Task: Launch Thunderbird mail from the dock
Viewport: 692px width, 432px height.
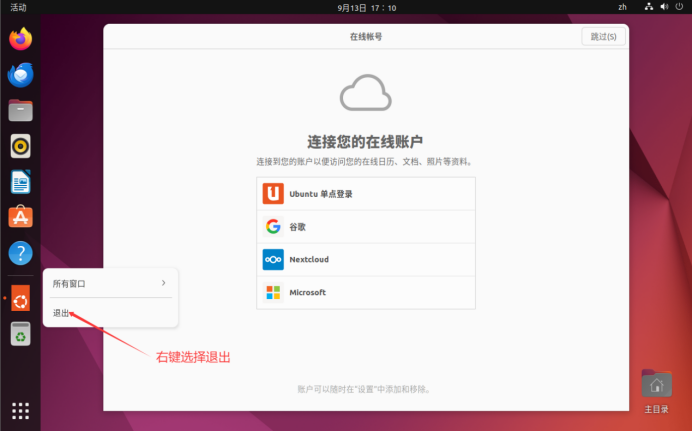Action: click(20, 75)
